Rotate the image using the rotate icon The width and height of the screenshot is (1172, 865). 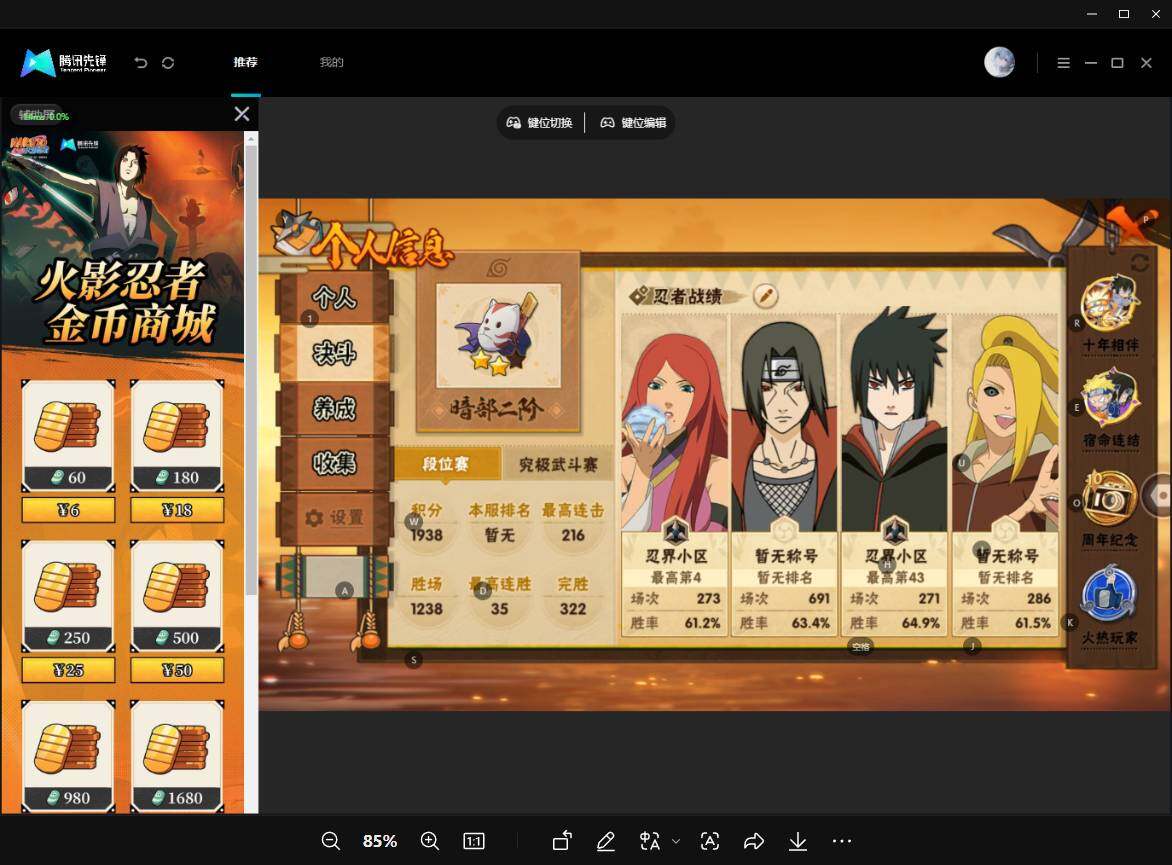pyautogui.click(x=562, y=841)
